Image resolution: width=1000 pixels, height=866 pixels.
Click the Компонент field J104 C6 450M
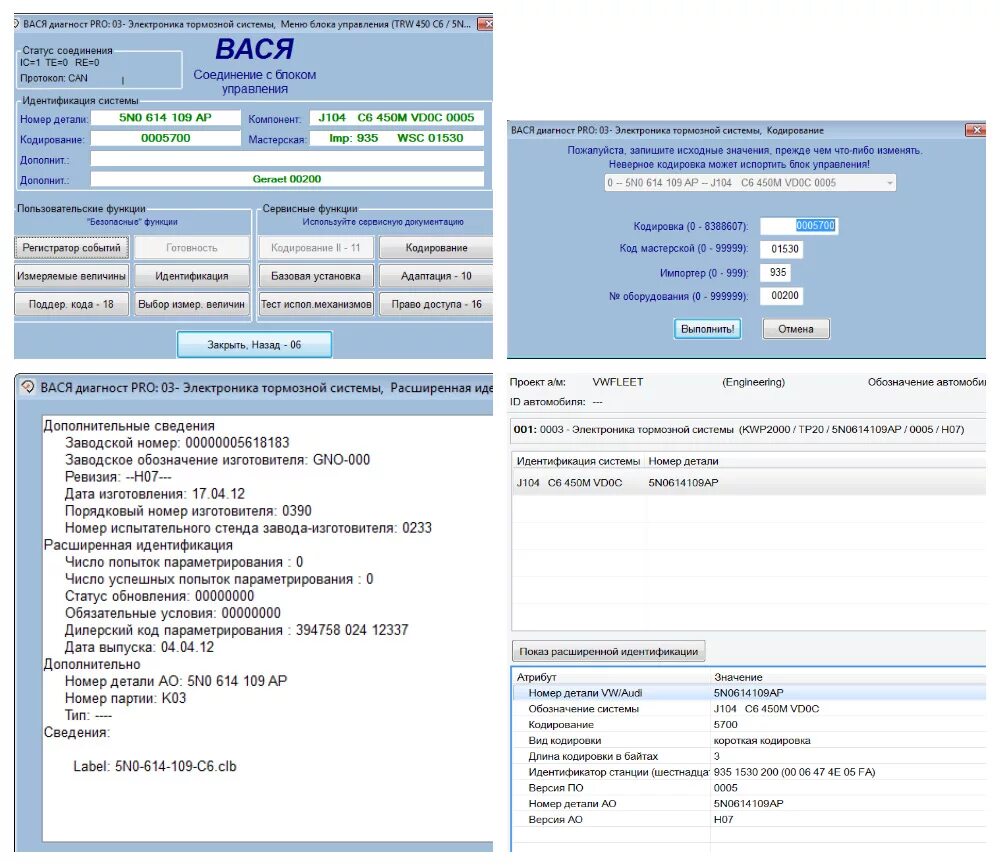(x=396, y=118)
